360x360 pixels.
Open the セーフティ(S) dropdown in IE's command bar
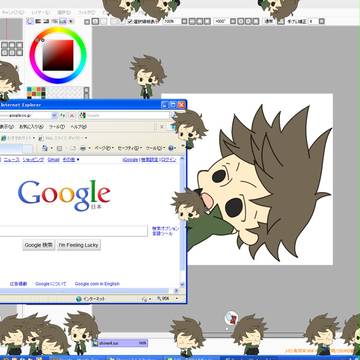[130, 148]
